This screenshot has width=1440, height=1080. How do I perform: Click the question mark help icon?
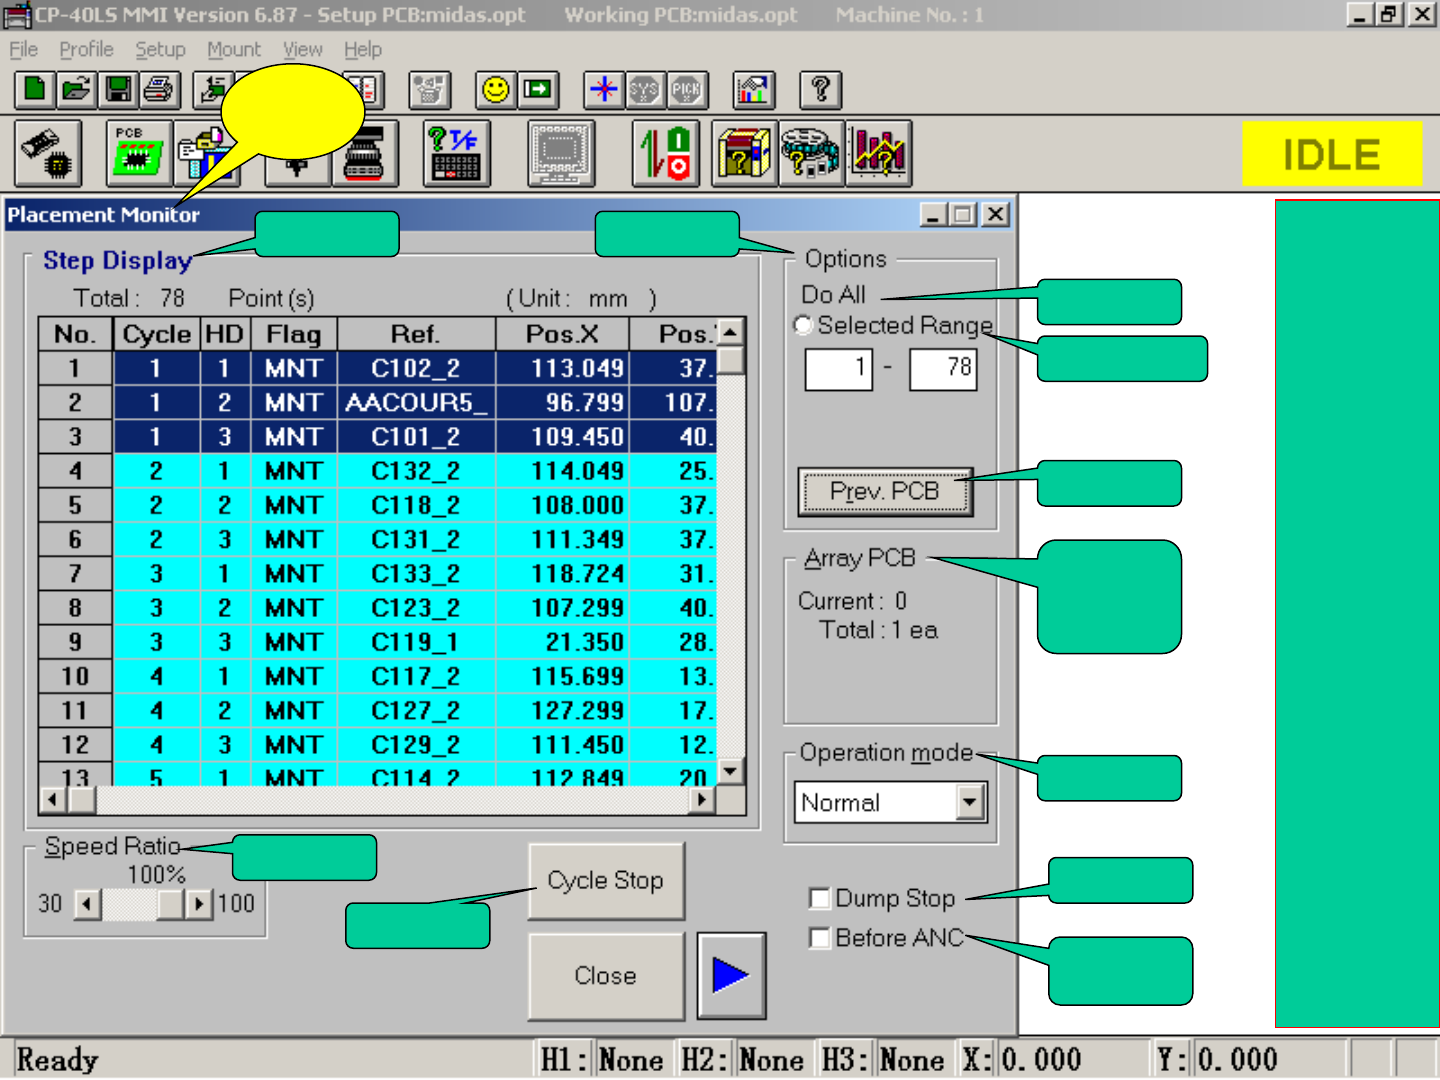(820, 90)
